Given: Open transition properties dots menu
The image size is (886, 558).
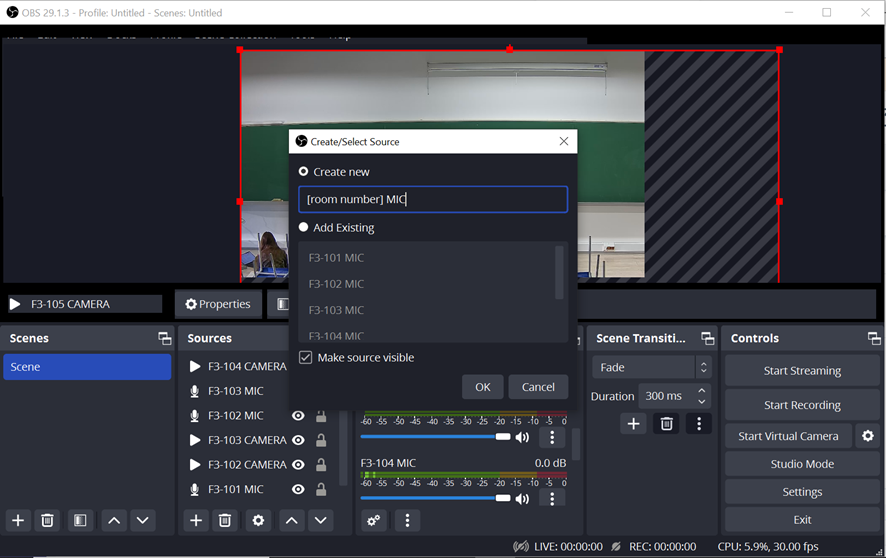Looking at the screenshot, I should coord(699,424).
